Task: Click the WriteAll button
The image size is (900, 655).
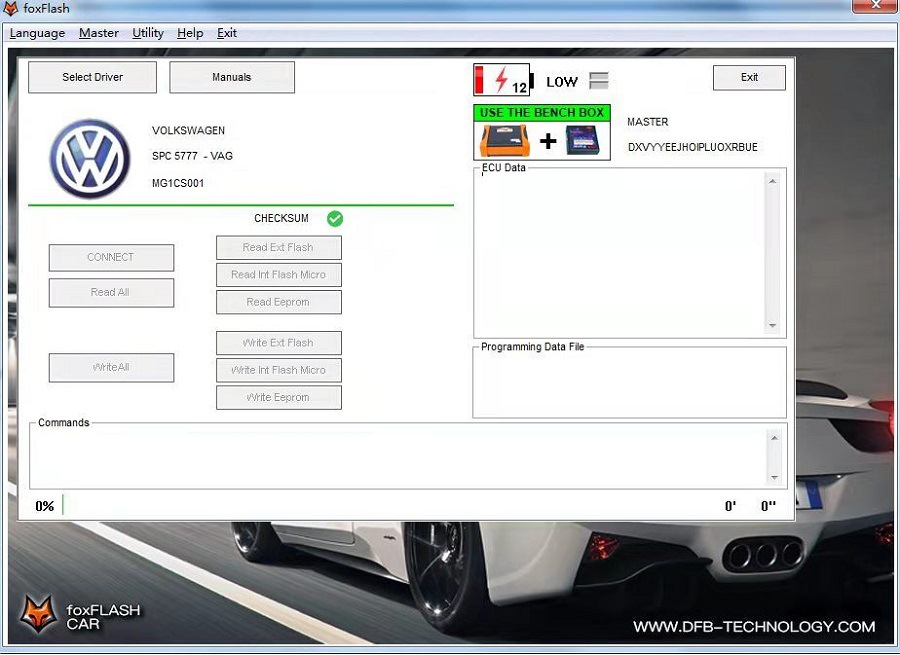Action: click(x=111, y=367)
